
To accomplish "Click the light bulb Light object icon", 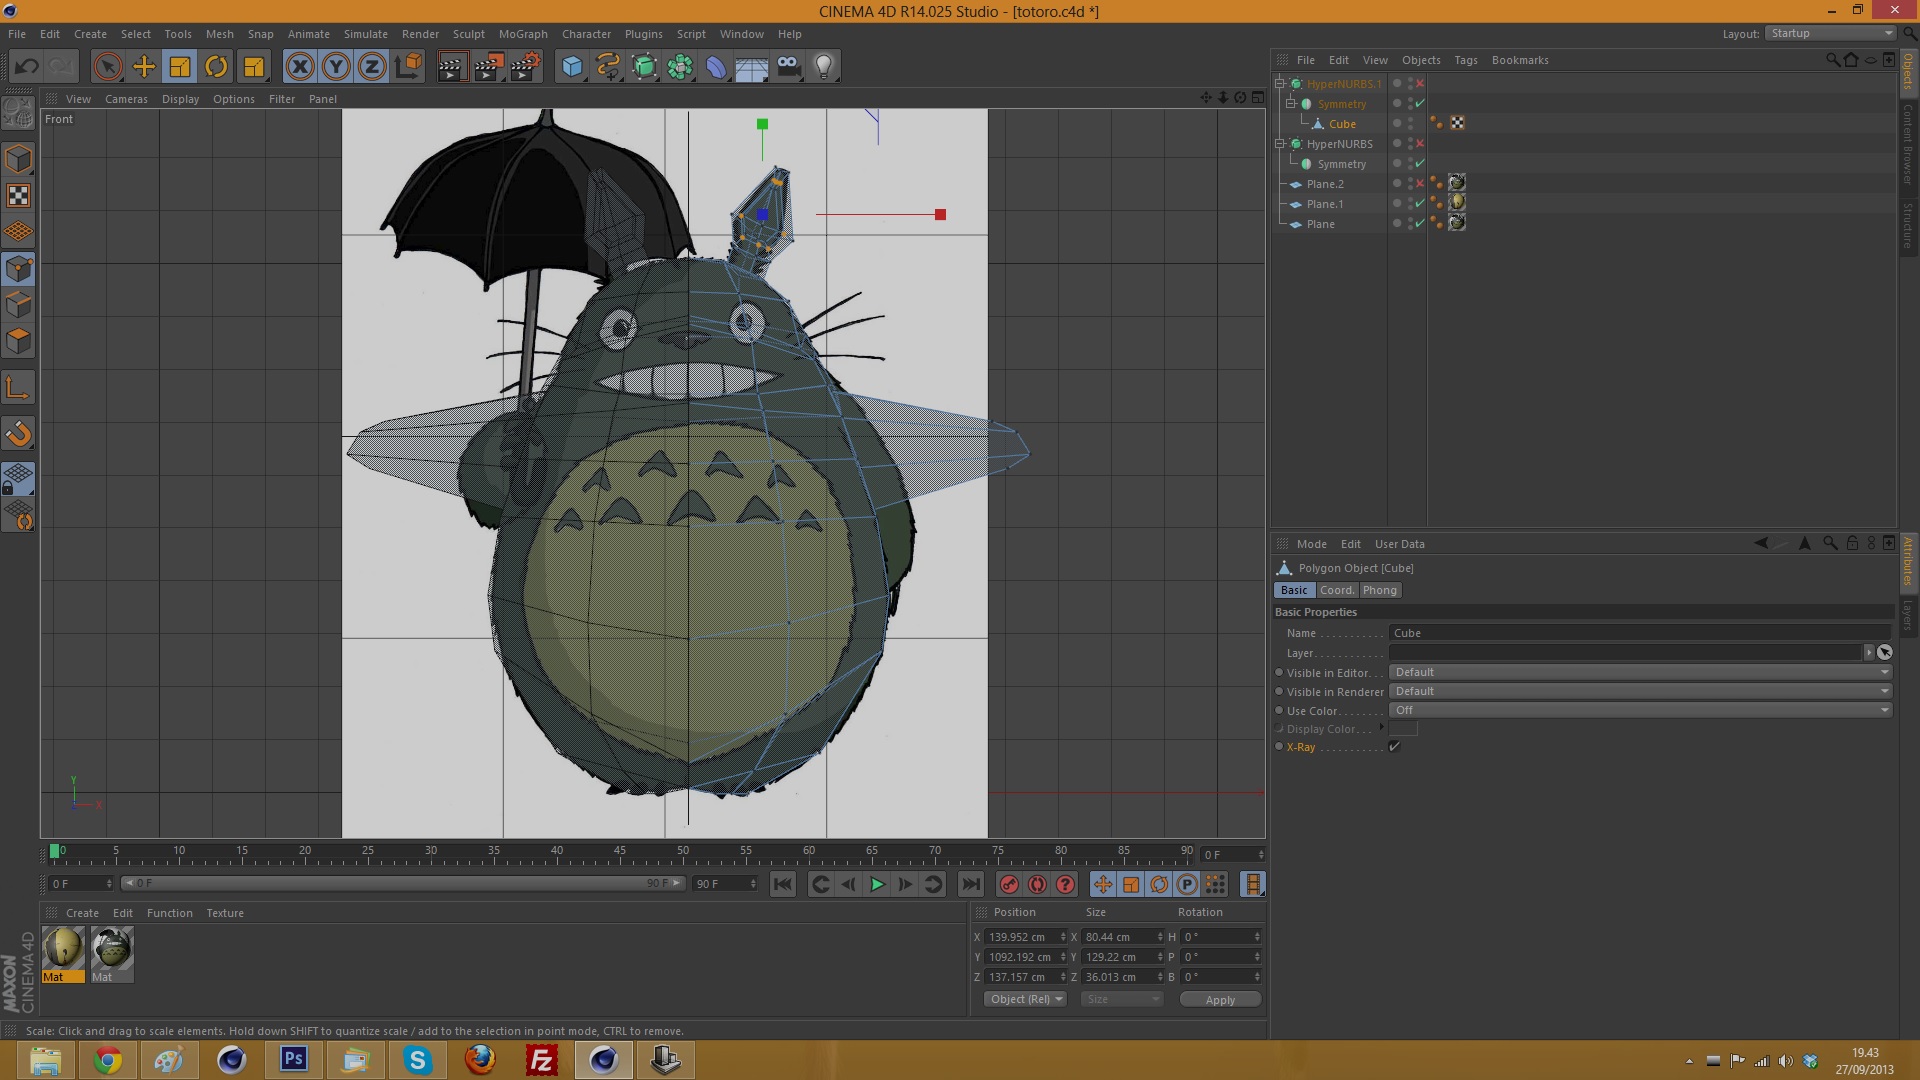I will click(x=823, y=67).
